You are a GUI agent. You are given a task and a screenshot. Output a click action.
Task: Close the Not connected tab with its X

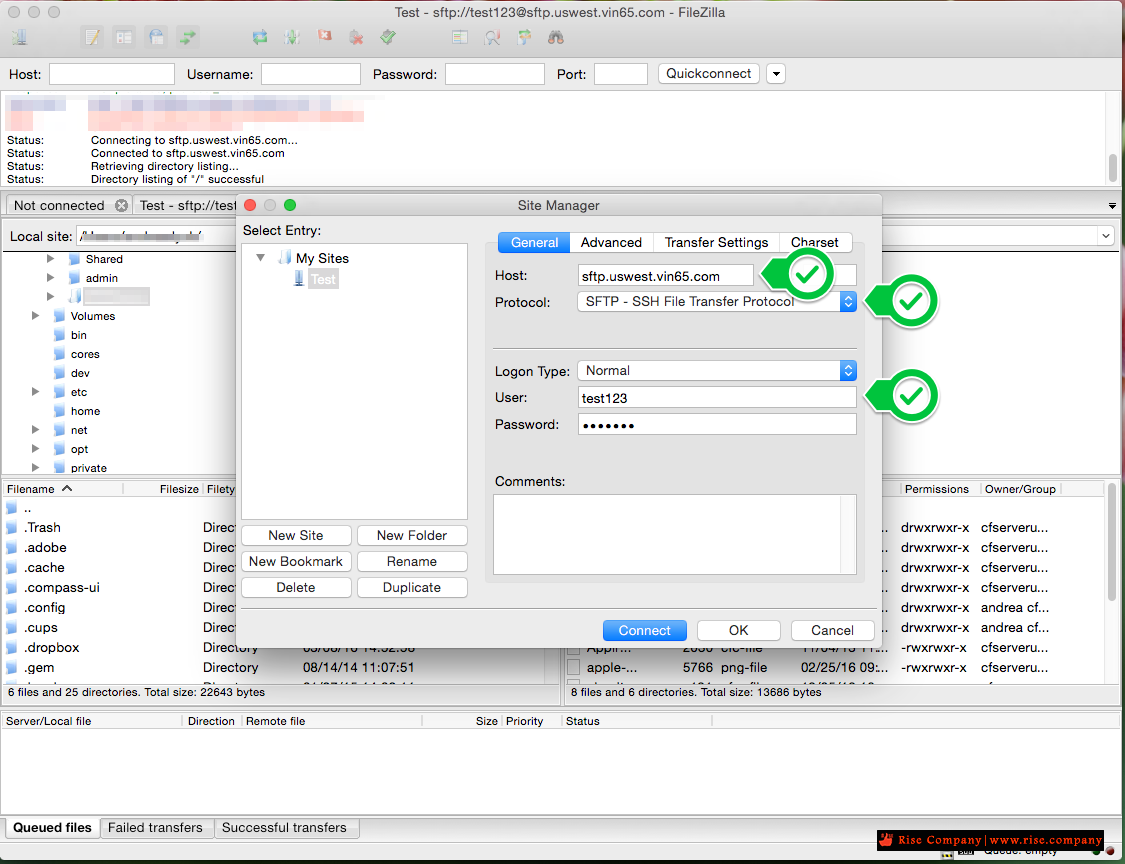point(121,205)
